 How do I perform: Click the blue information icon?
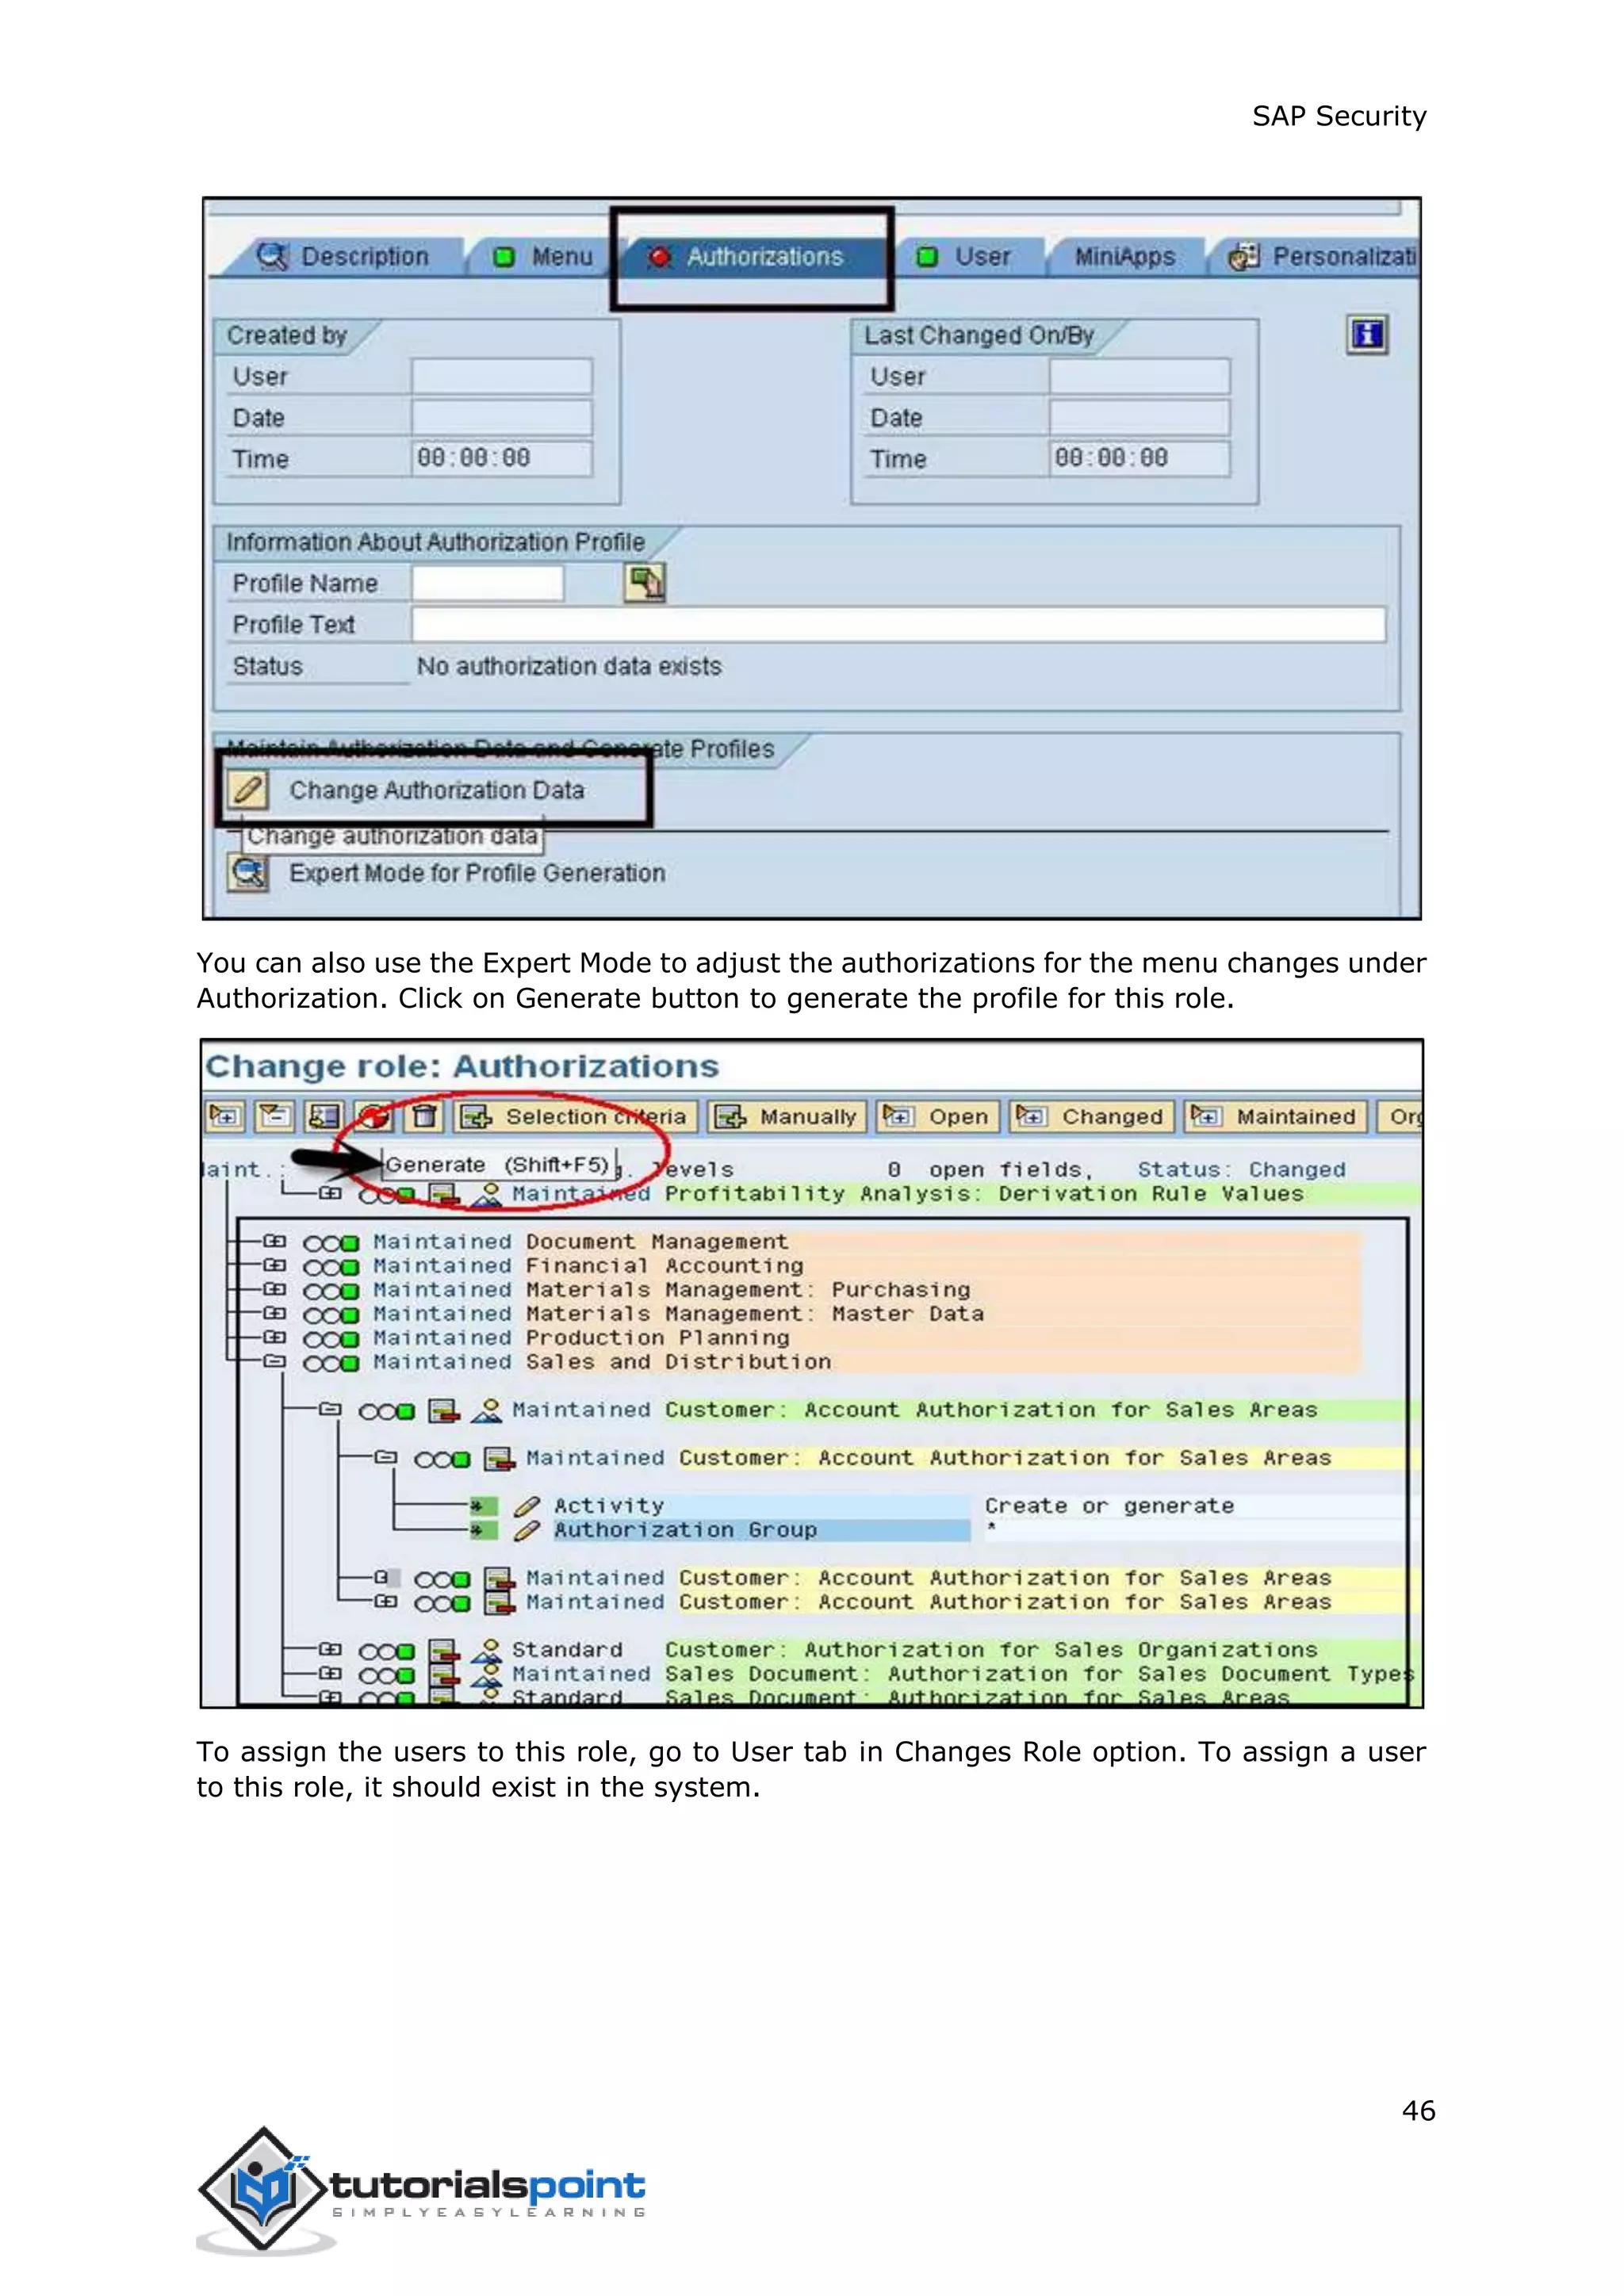tap(1367, 334)
